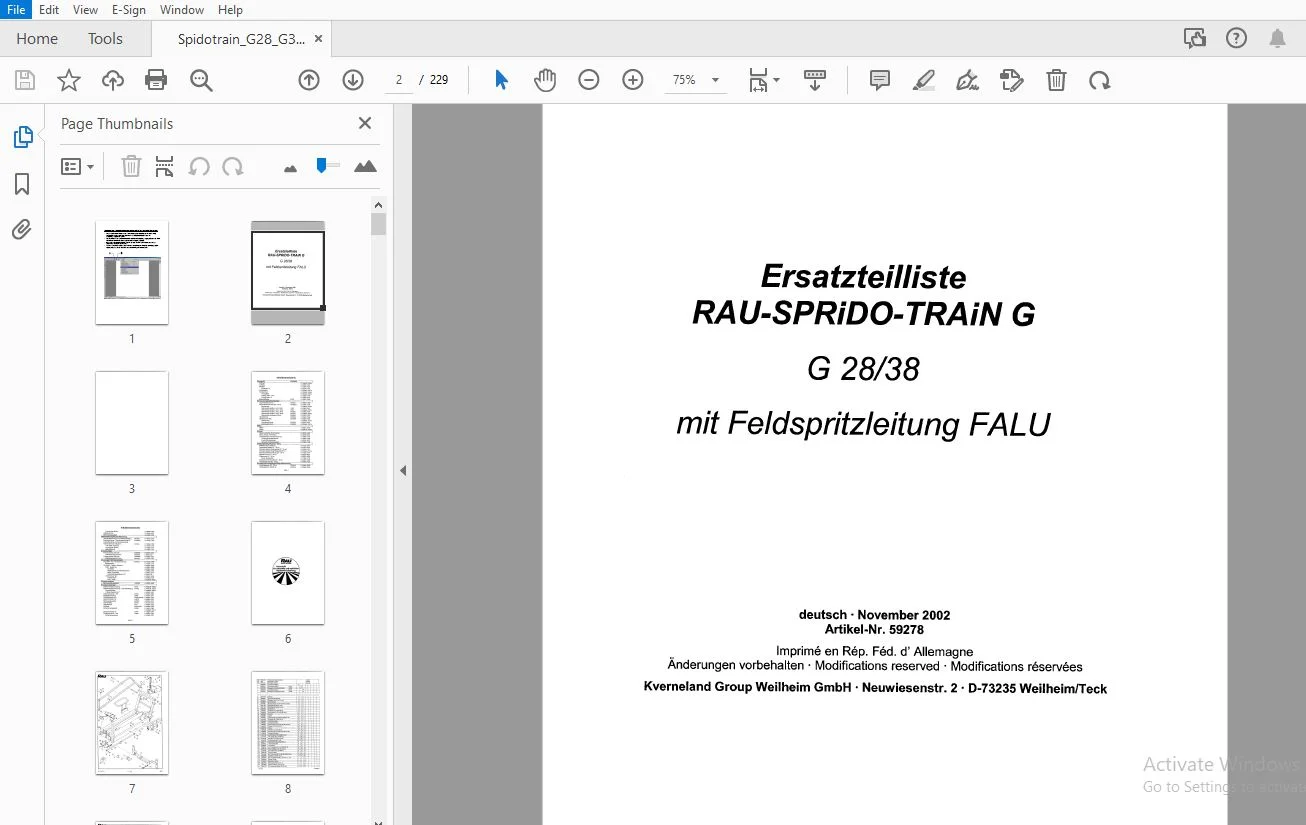Image resolution: width=1306 pixels, height=825 pixels.
Task: Select the Highlight text pen tool
Action: [924, 80]
